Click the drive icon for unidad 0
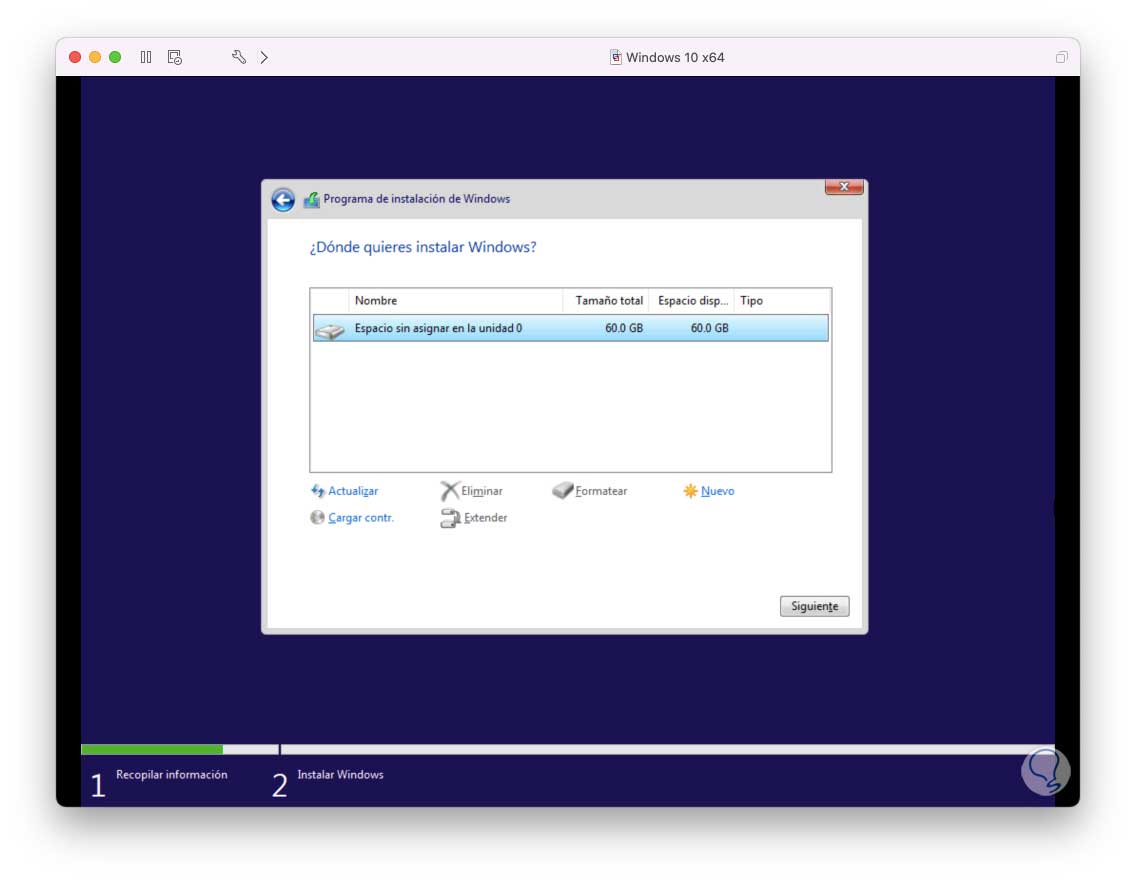Viewport: 1136px width, 881px height. point(330,330)
